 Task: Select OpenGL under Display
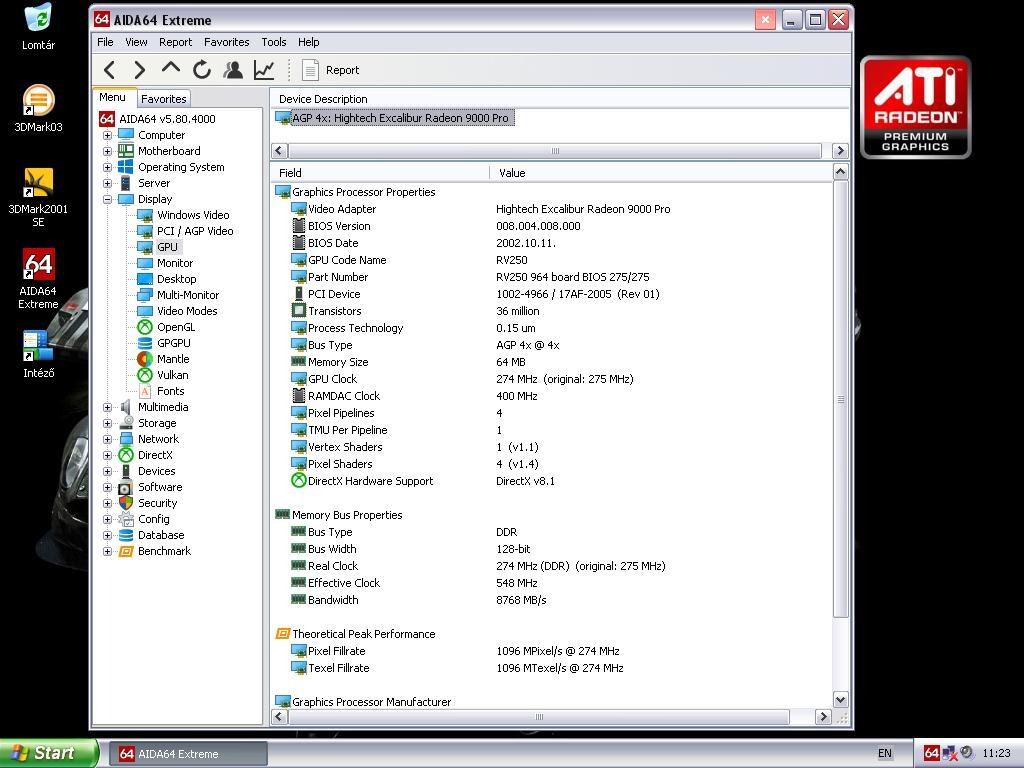click(175, 327)
